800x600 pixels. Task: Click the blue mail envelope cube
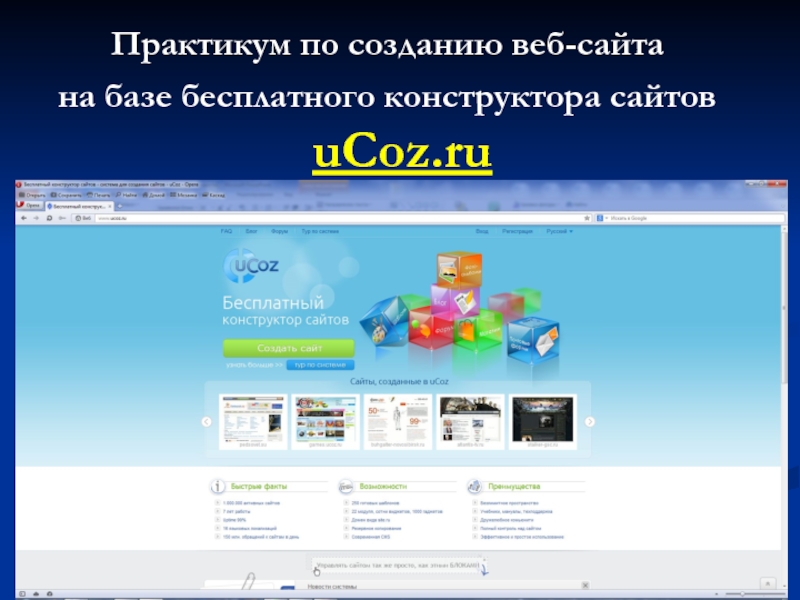pos(533,341)
